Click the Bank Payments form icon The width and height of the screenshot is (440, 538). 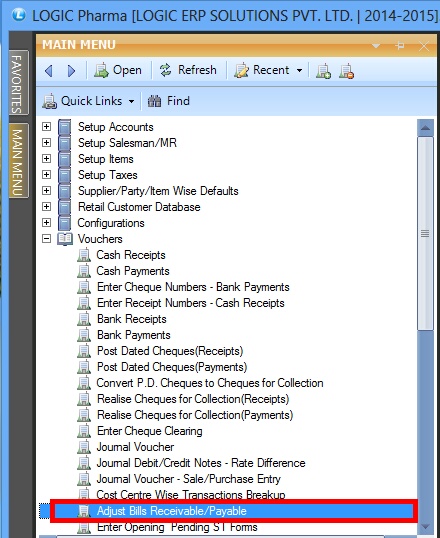coord(84,335)
